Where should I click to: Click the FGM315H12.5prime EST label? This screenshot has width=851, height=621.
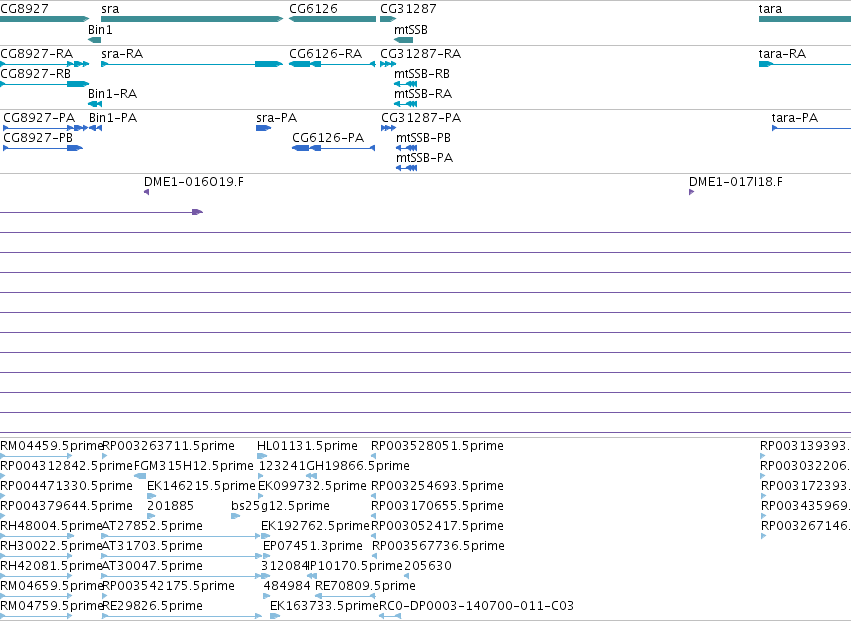(193, 466)
